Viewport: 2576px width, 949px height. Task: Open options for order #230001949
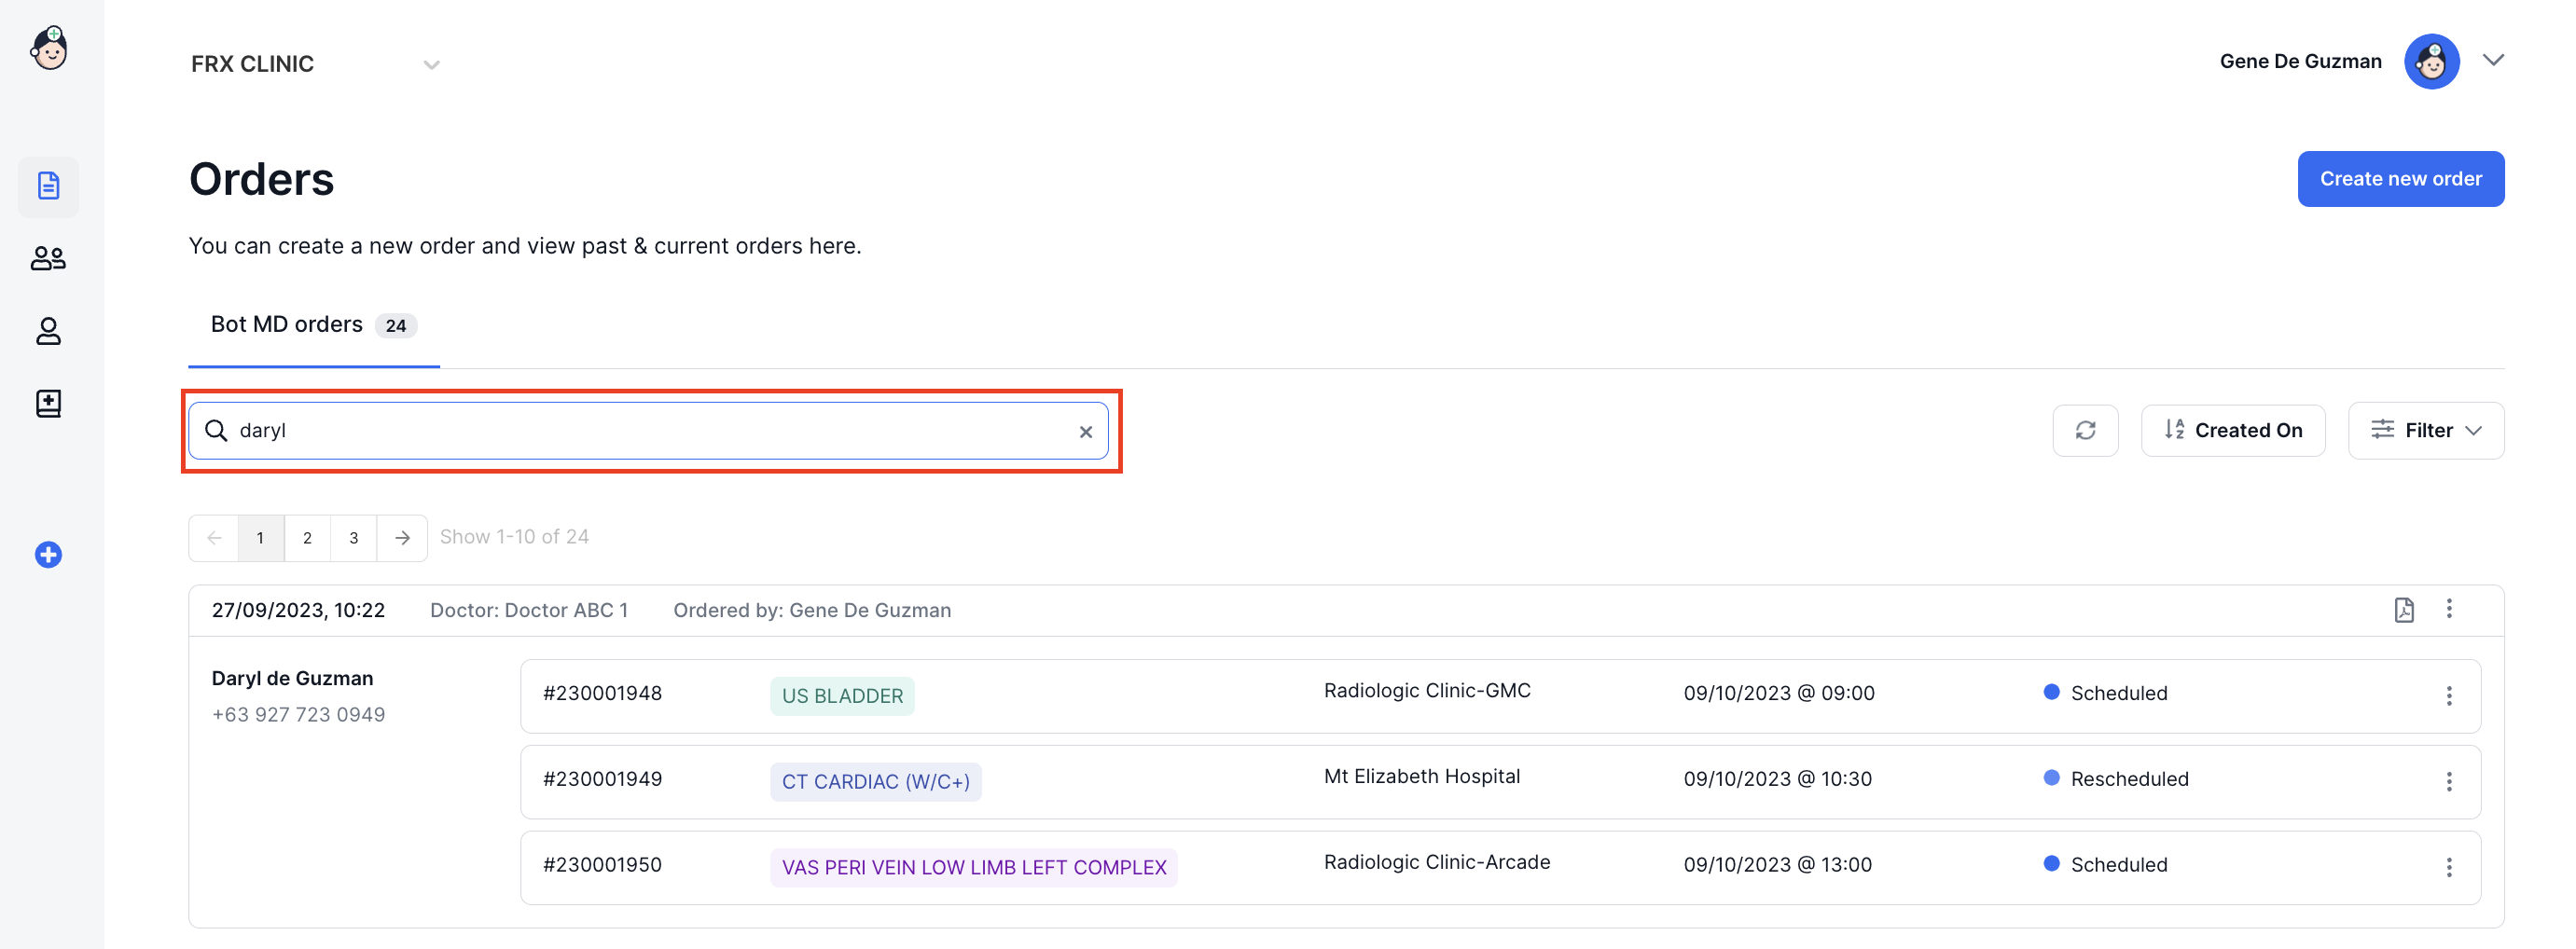tap(2449, 782)
